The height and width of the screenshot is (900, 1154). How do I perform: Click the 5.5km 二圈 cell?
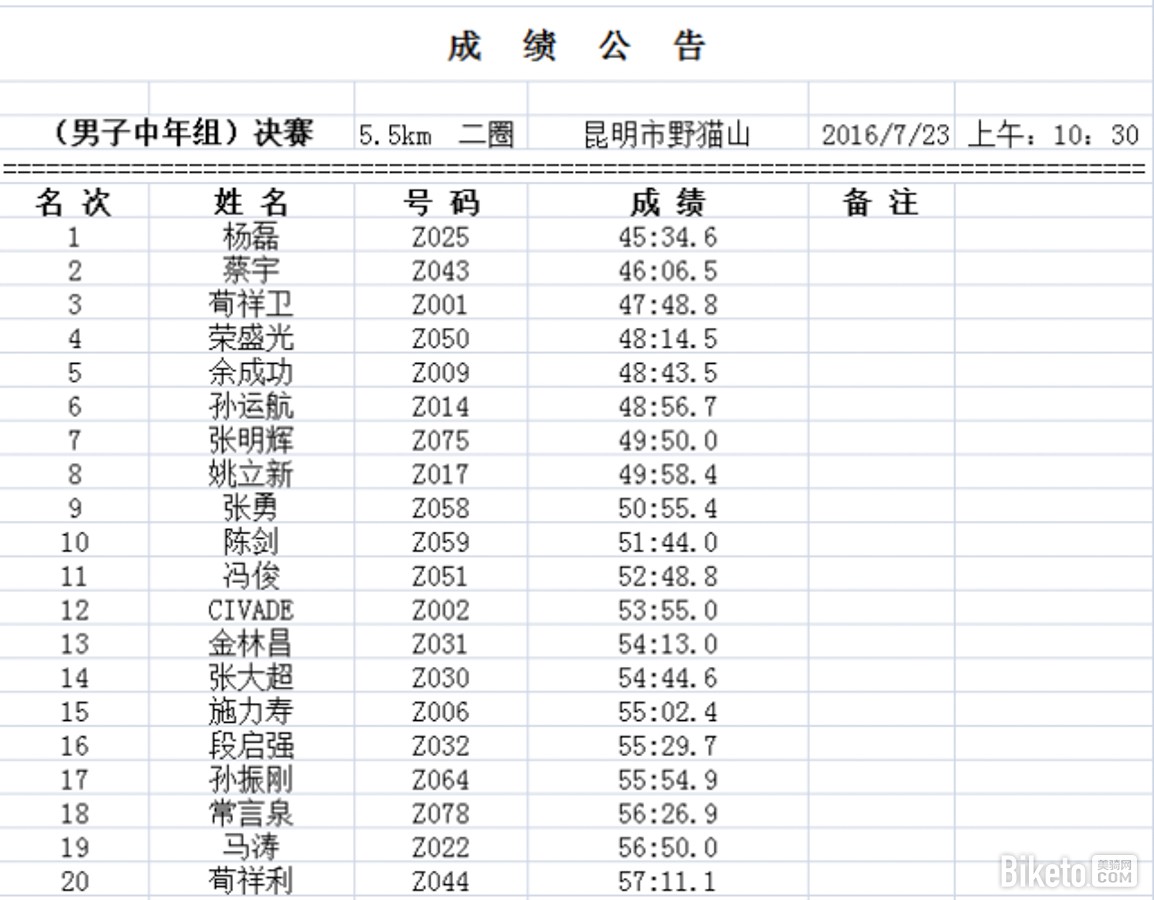(x=437, y=134)
